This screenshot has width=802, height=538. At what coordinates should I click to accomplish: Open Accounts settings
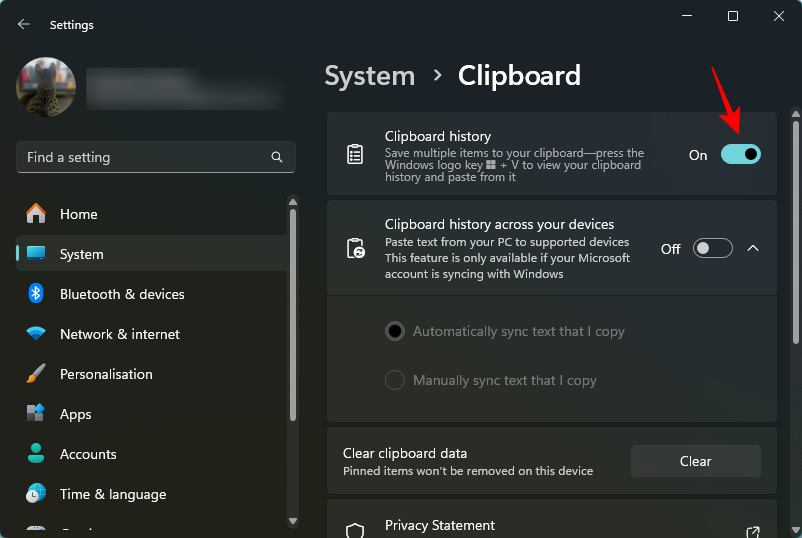tap(152, 454)
